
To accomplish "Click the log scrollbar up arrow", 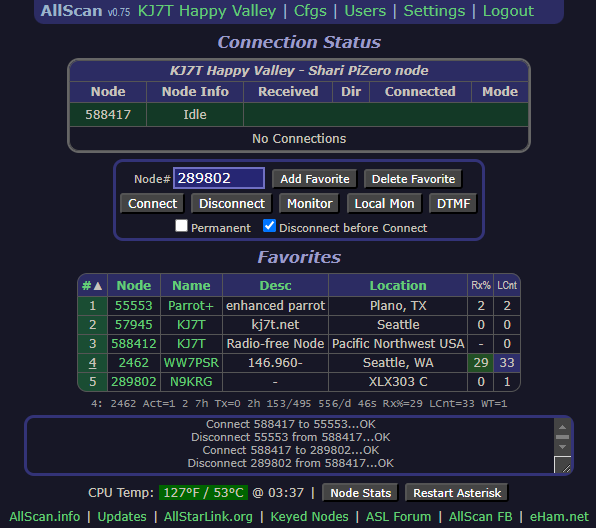I will (562, 427).
